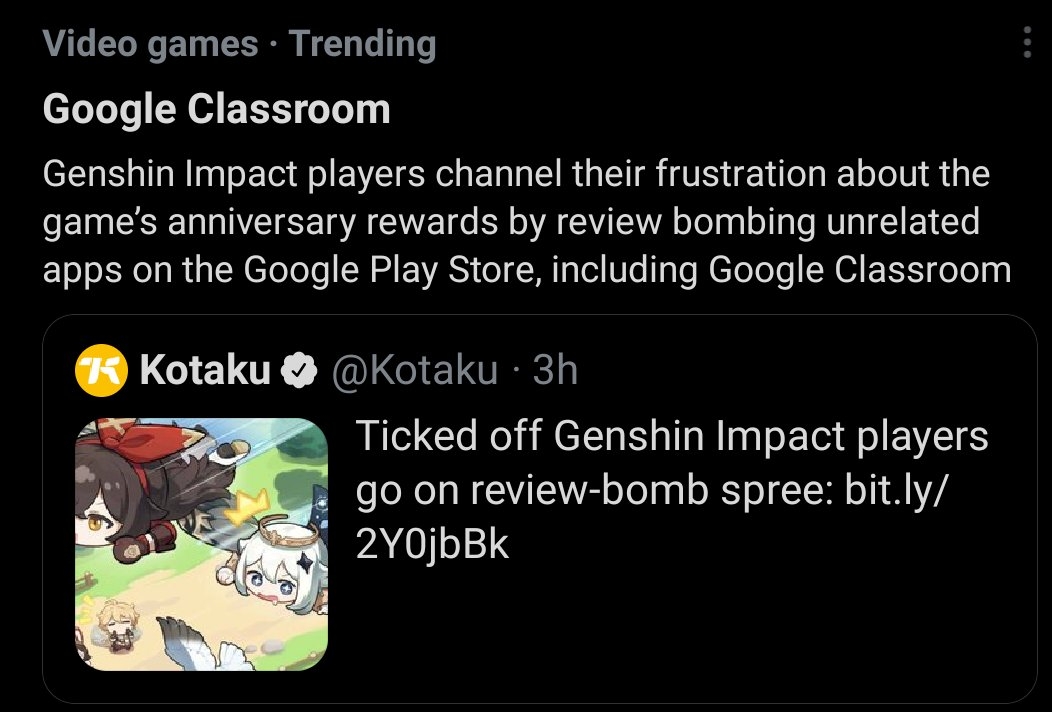Open the Genshin Impact article thumbnail
The image size is (1052, 712).
click(x=201, y=544)
